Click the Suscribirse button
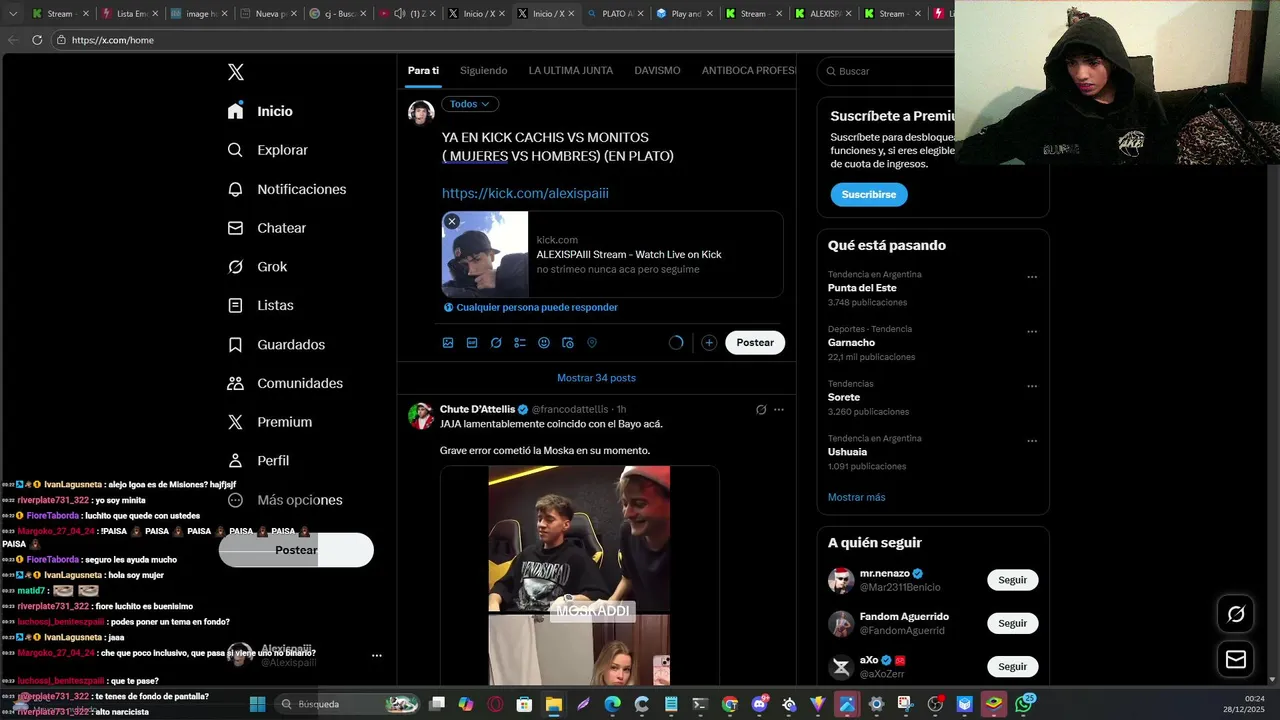The image size is (1280, 720). (x=868, y=194)
